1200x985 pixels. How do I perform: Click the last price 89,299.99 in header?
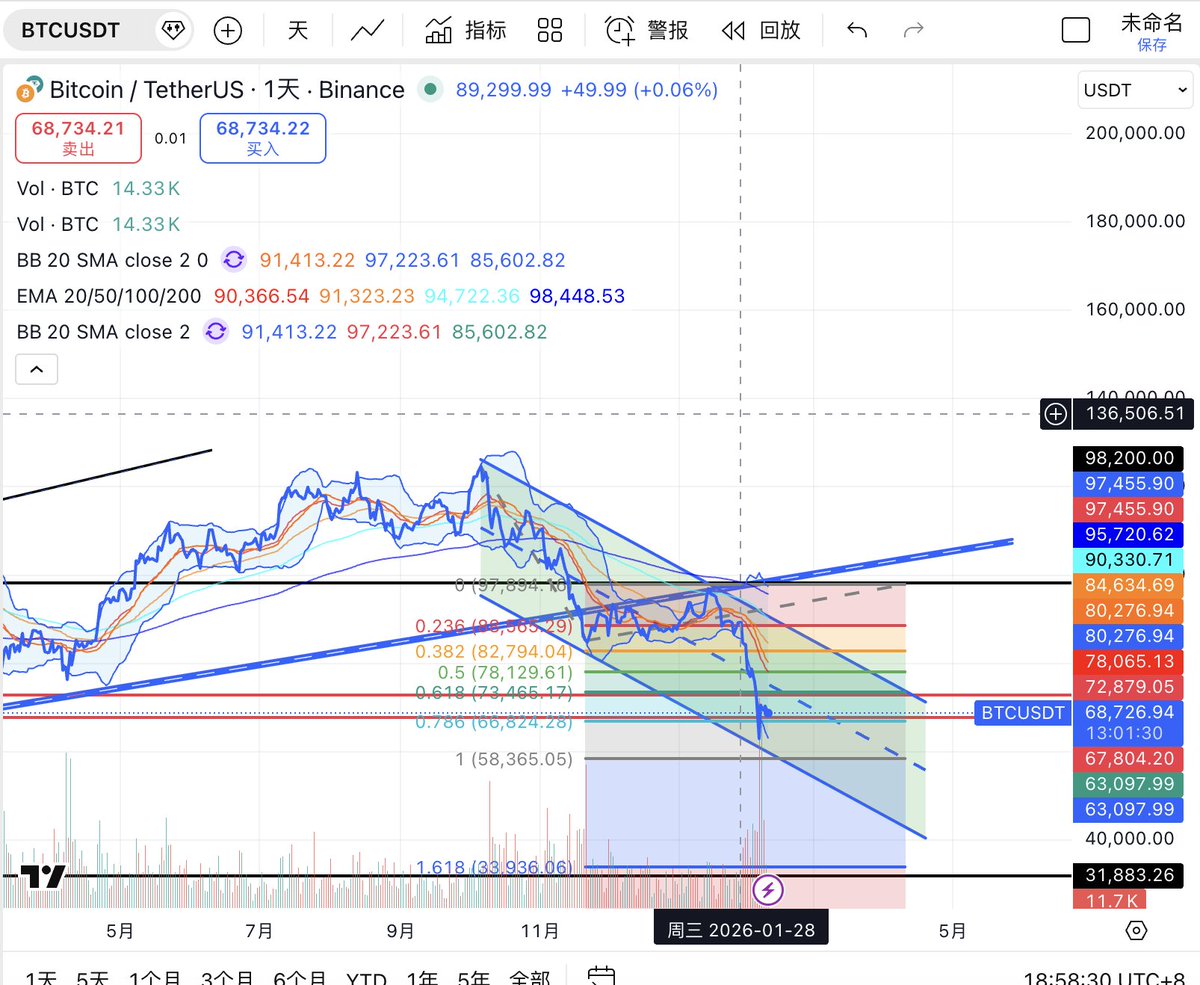(503, 90)
